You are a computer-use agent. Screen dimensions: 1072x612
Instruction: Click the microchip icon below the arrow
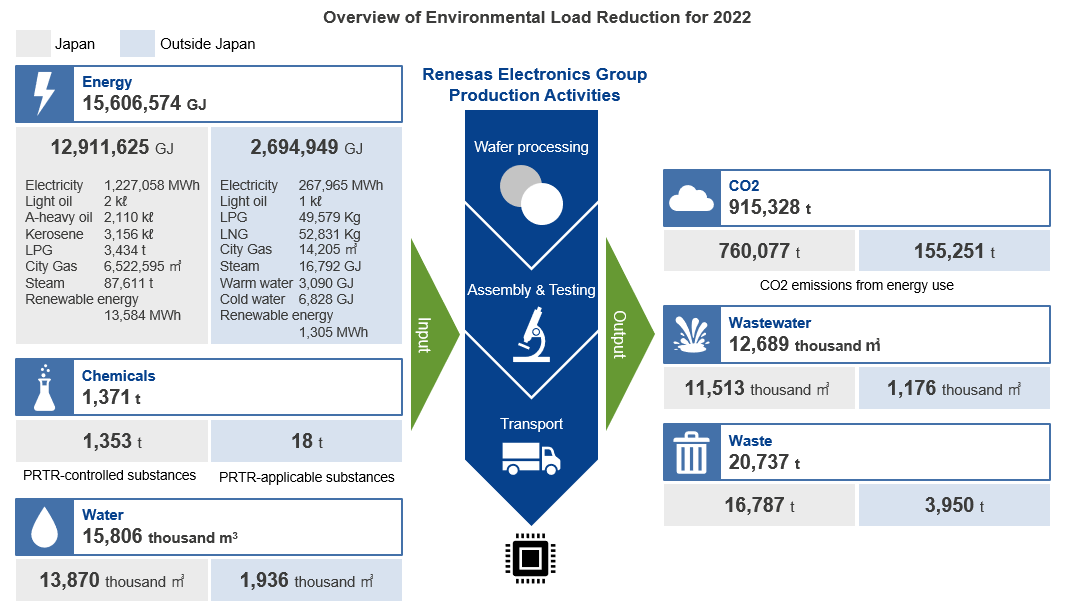click(x=531, y=559)
